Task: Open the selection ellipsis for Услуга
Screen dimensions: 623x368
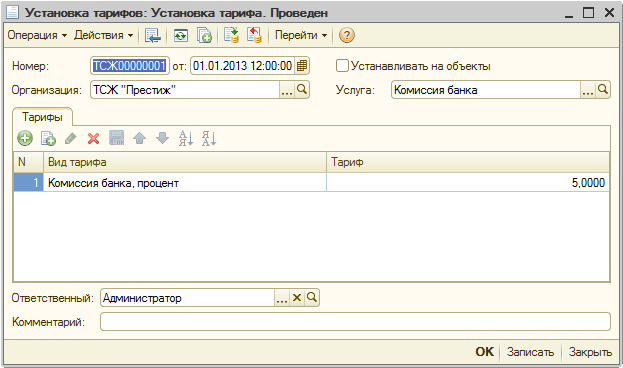Action: 588,90
